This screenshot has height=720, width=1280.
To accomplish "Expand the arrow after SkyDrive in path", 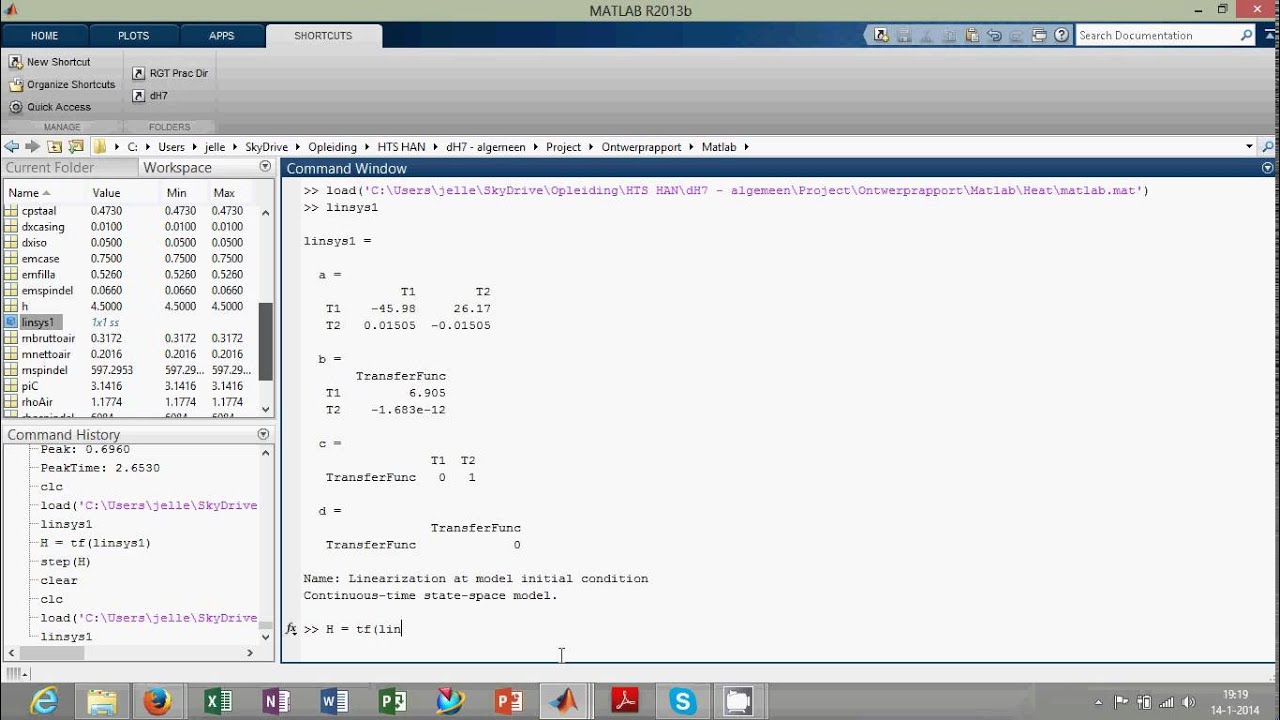I will (x=297, y=147).
